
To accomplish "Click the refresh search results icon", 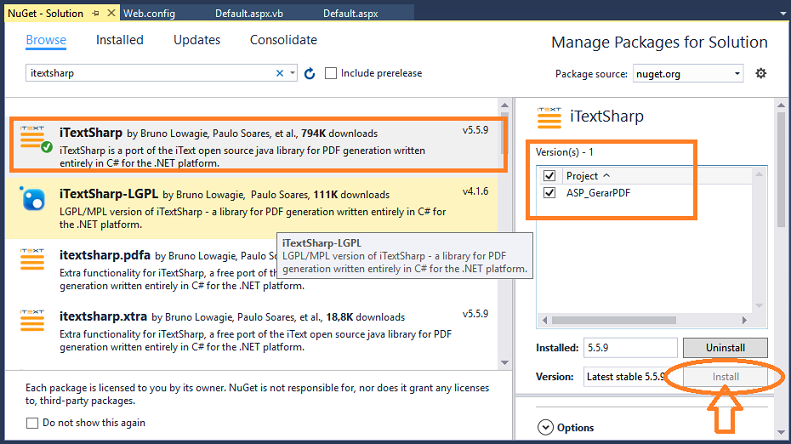I will pos(310,74).
